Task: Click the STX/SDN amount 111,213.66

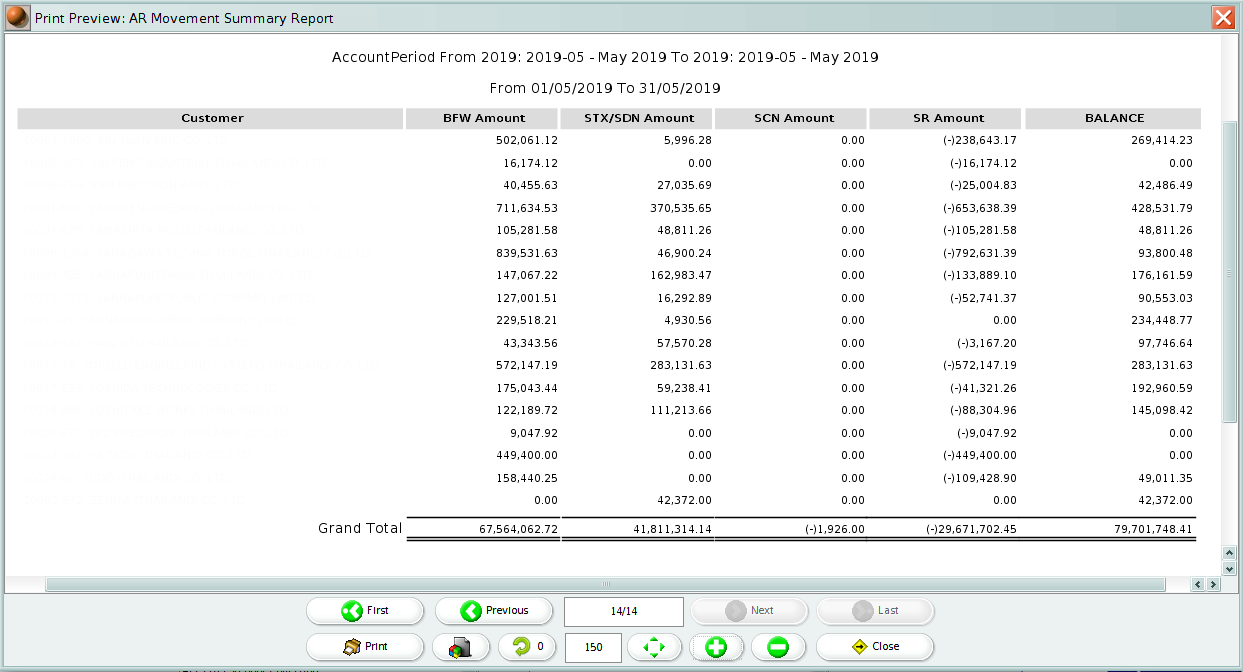Action: [x=681, y=410]
